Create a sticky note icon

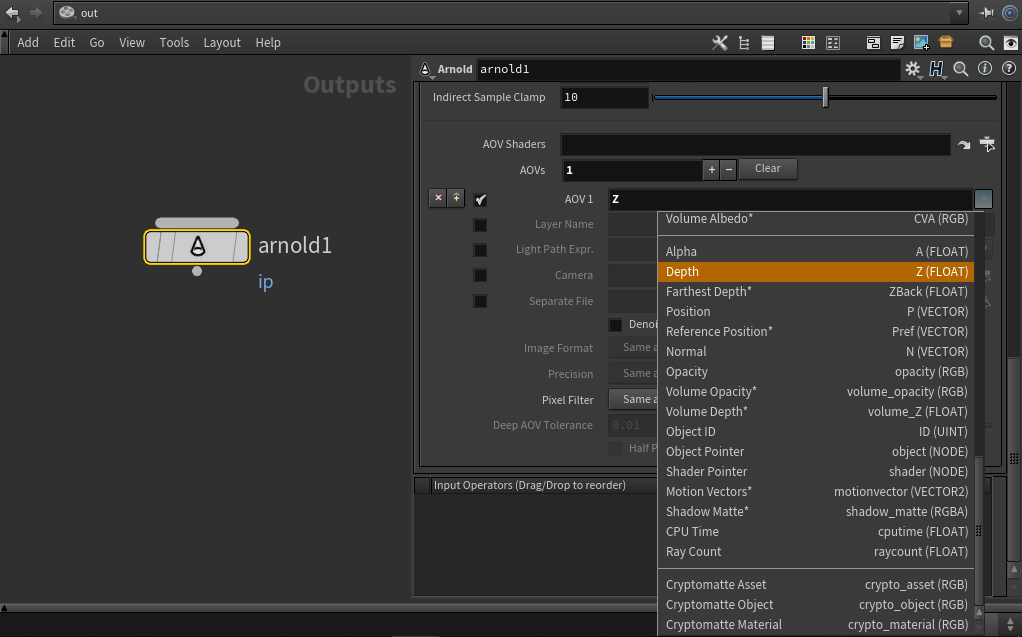(x=898, y=42)
